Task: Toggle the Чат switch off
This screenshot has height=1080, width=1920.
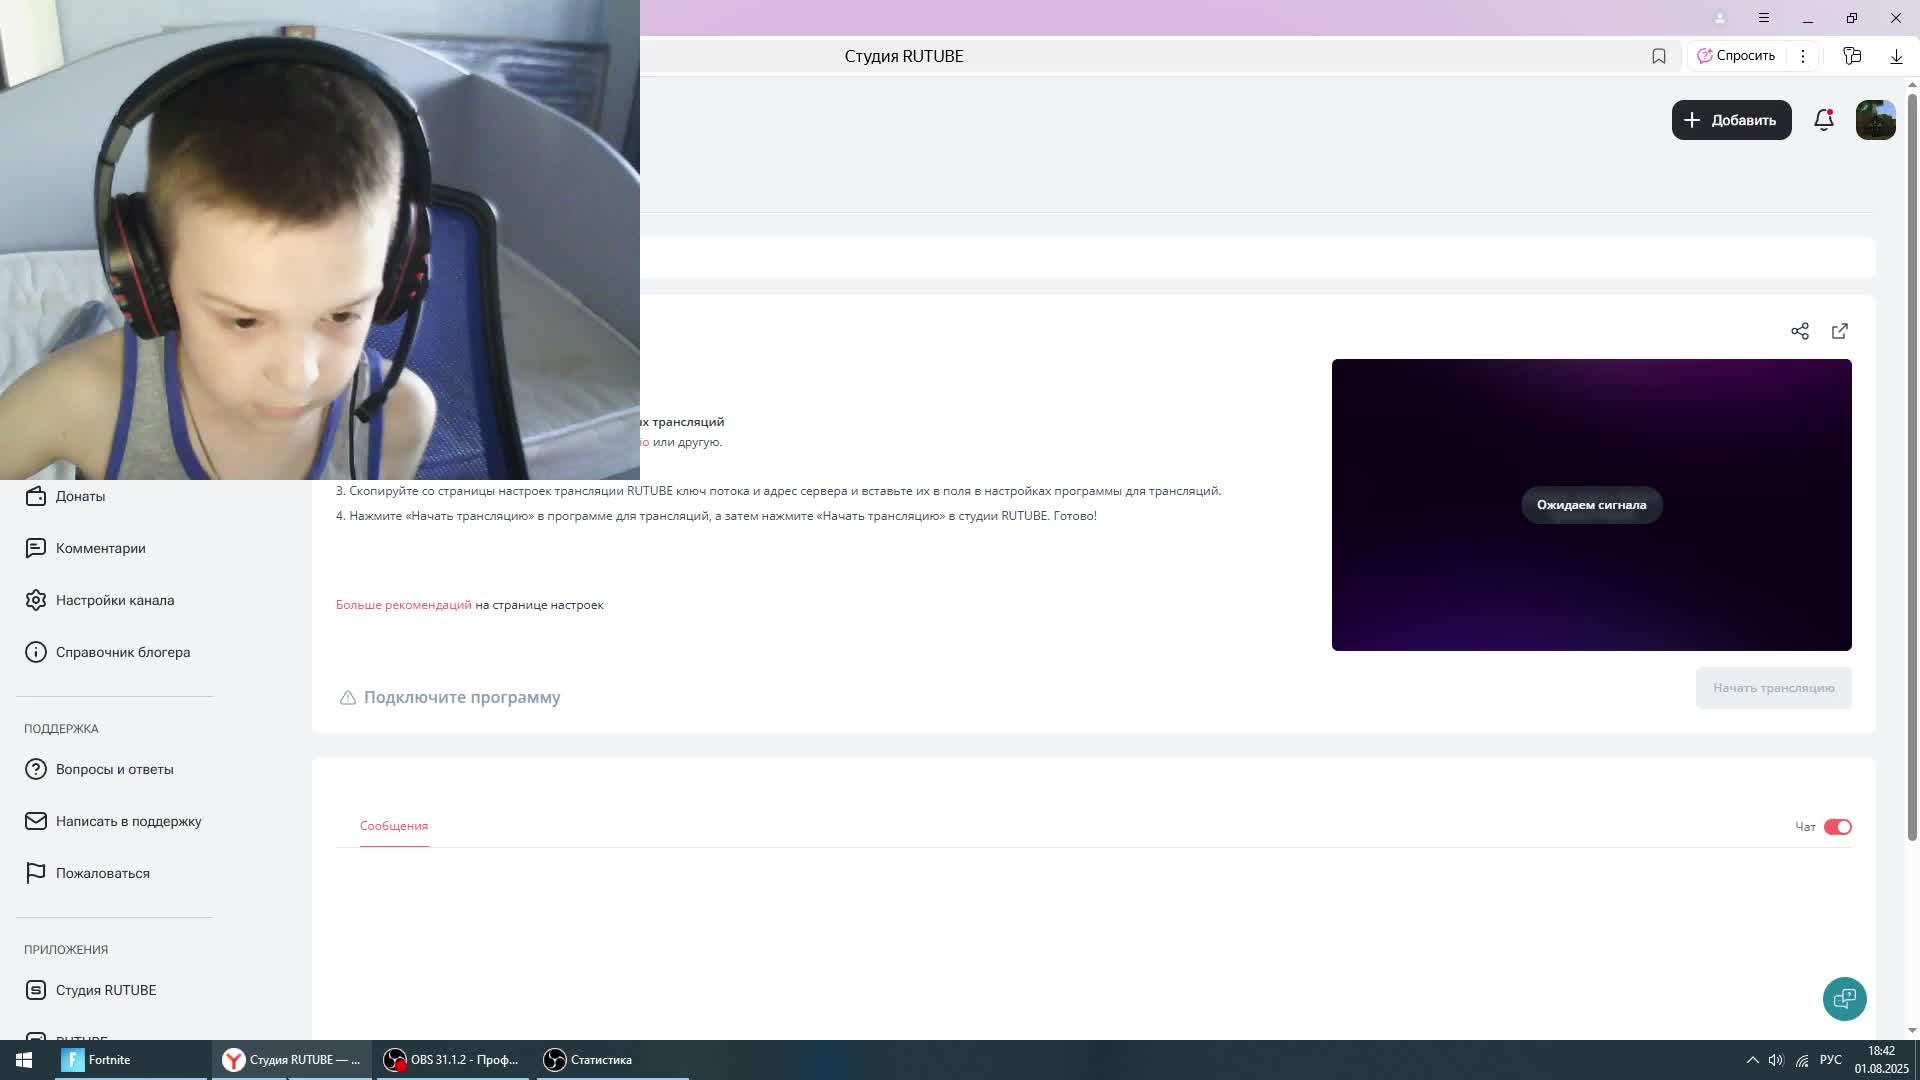Action: 1837,827
